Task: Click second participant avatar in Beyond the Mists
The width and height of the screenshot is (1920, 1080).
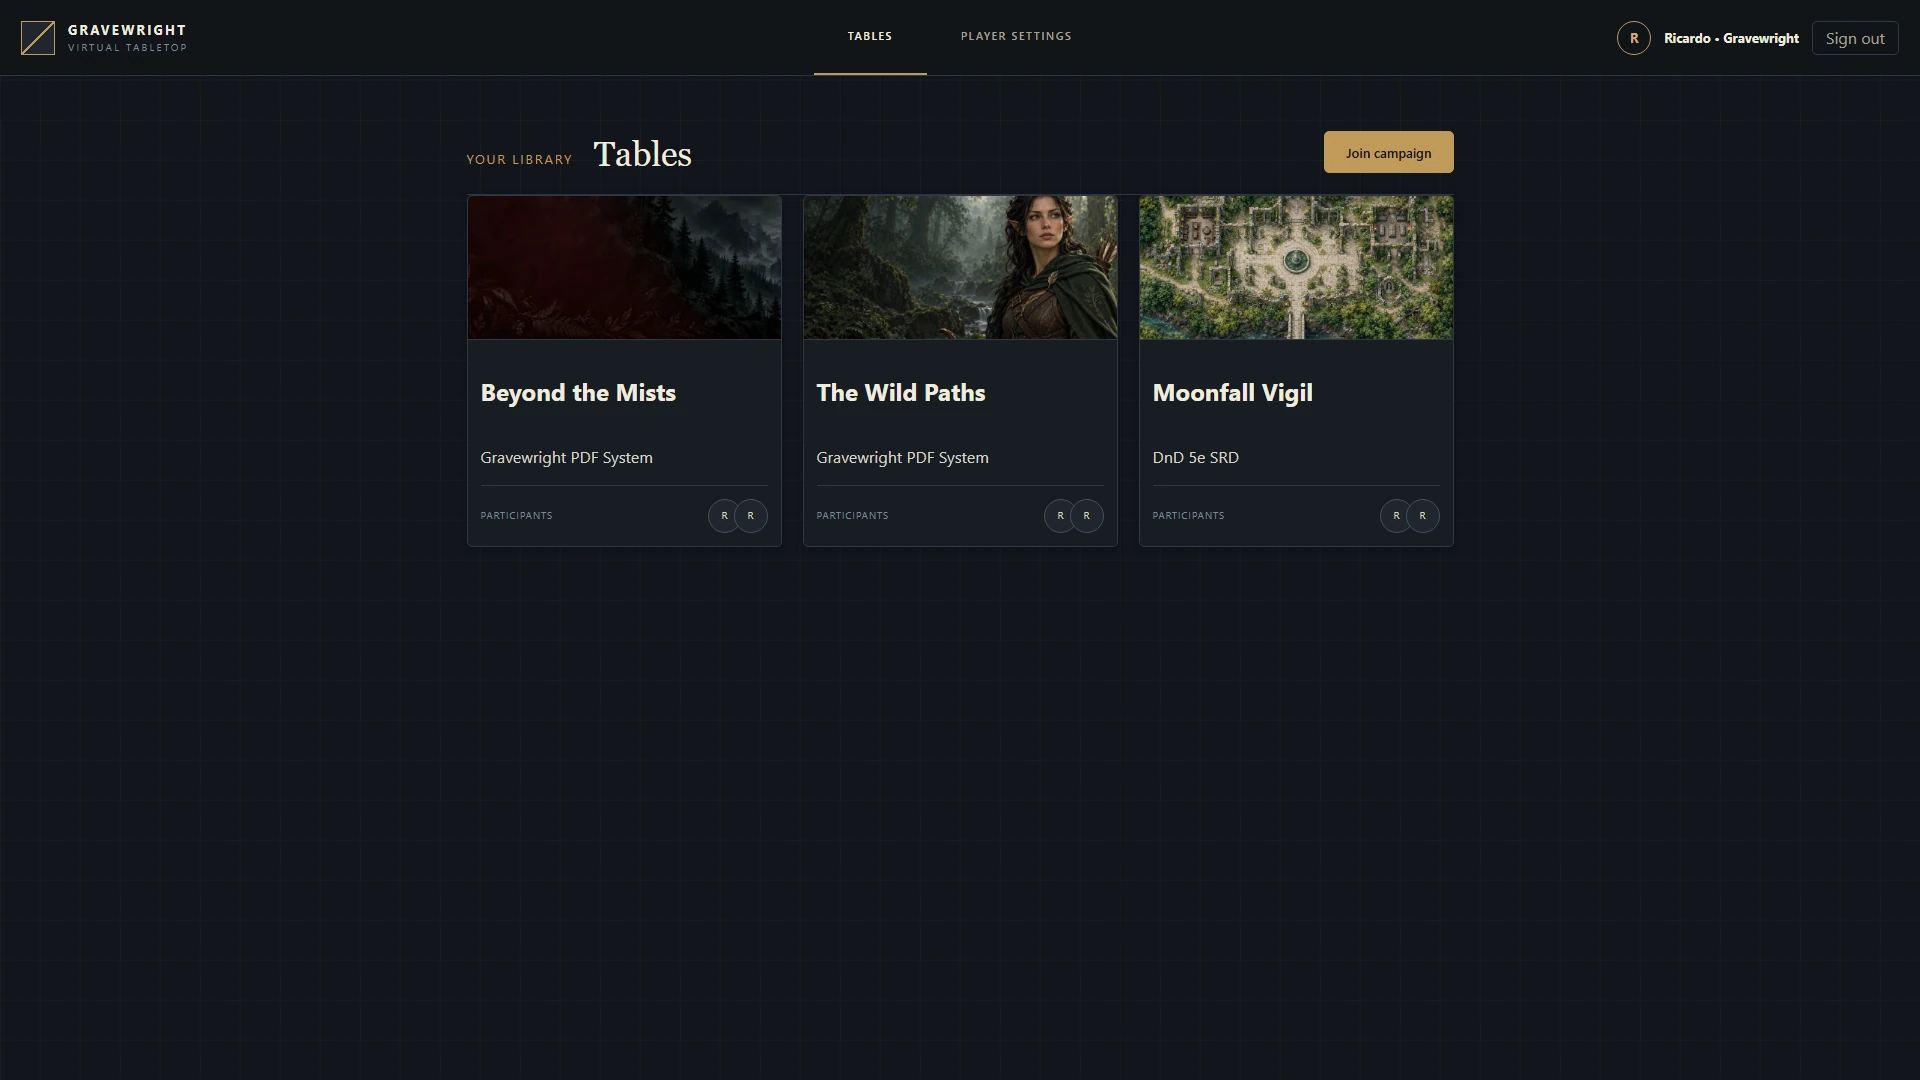Action: coord(751,516)
